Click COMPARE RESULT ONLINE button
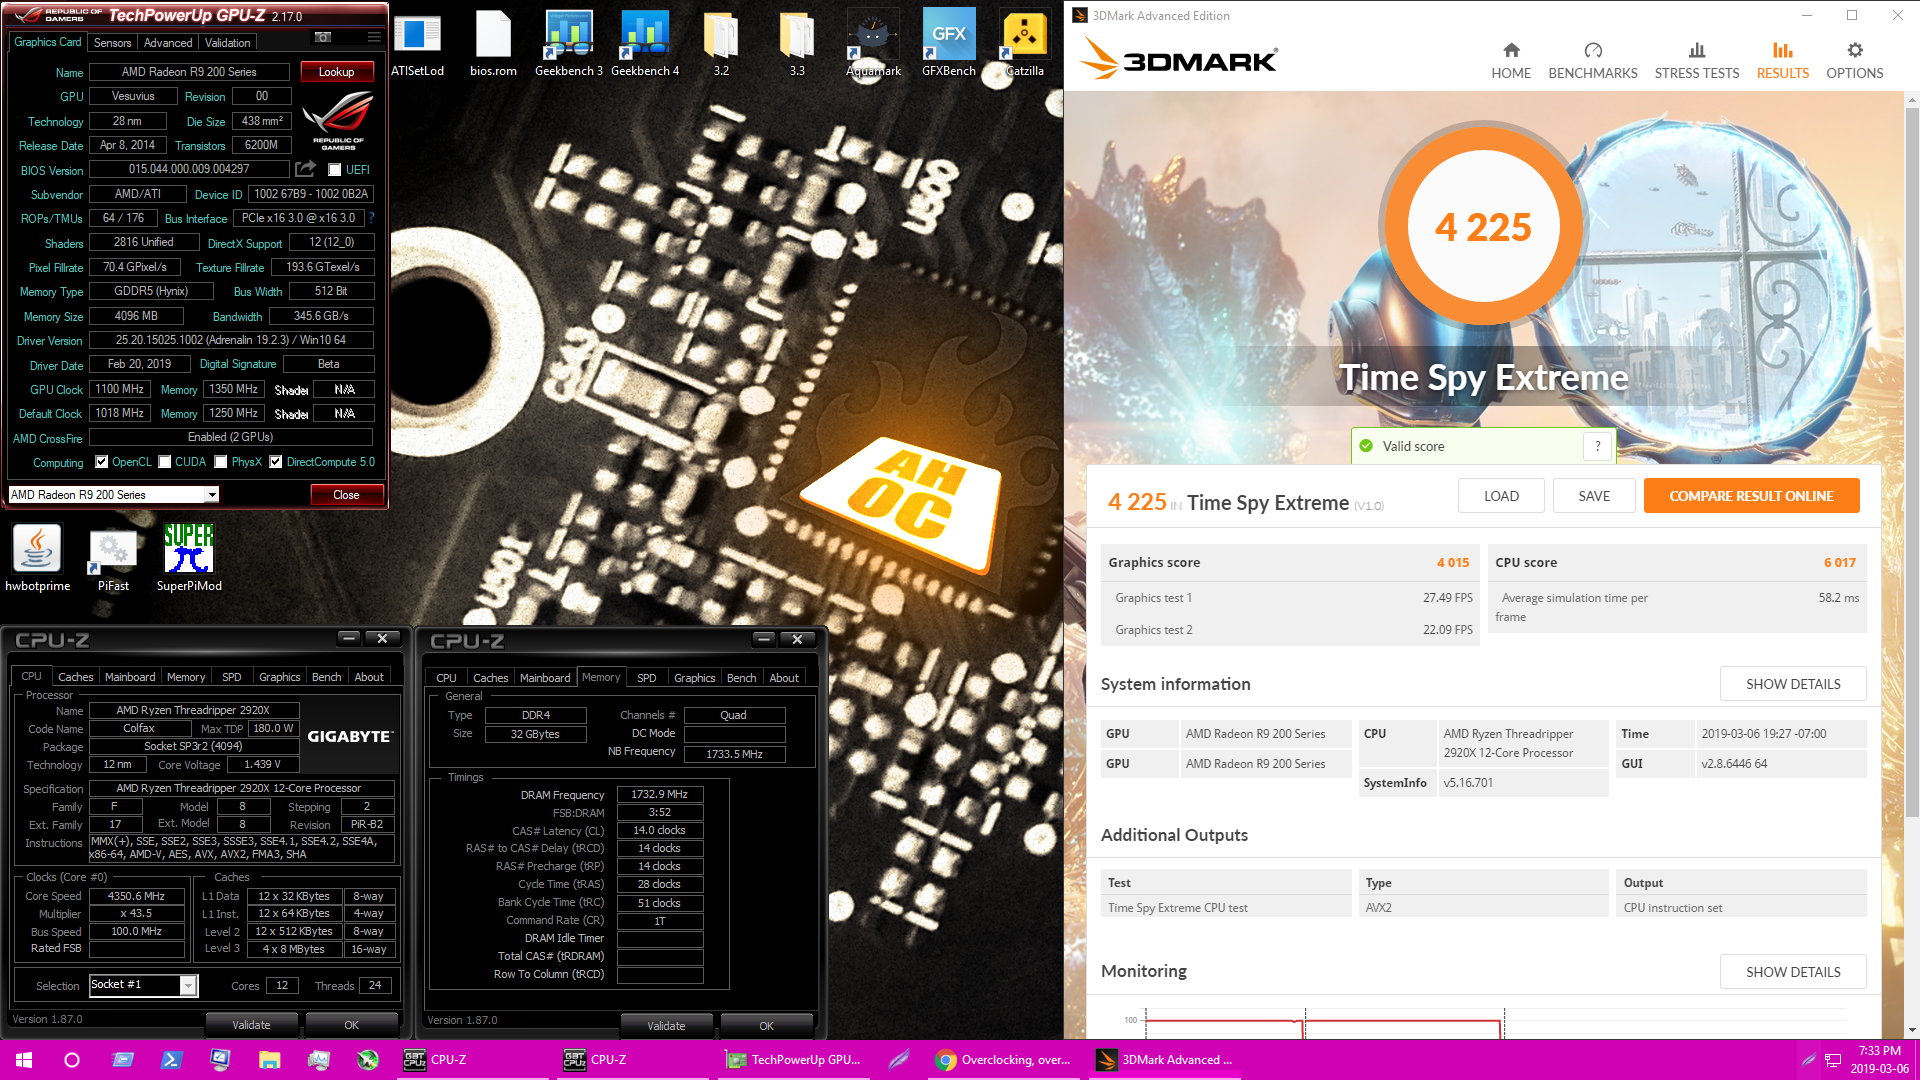This screenshot has height=1080, width=1920. point(1751,496)
